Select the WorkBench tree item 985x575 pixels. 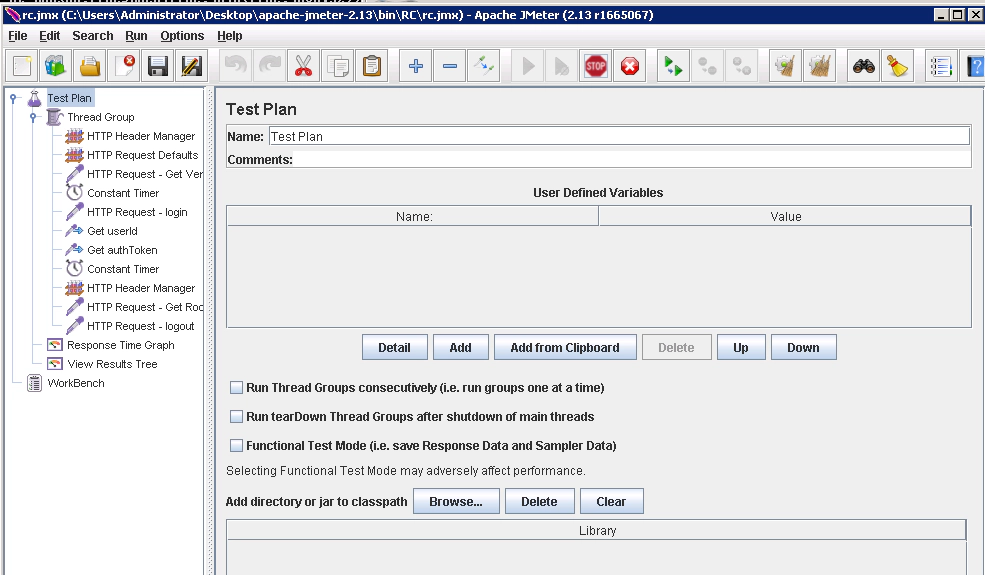pyautogui.click(x=75, y=383)
